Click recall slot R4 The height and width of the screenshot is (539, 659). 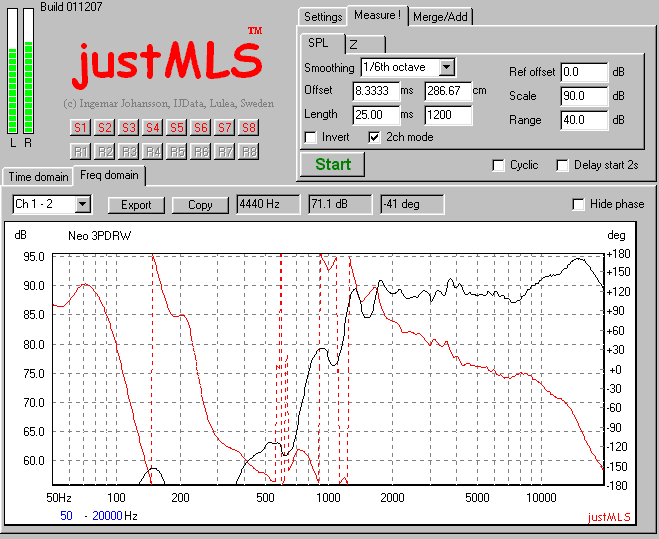click(x=153, y=151)
